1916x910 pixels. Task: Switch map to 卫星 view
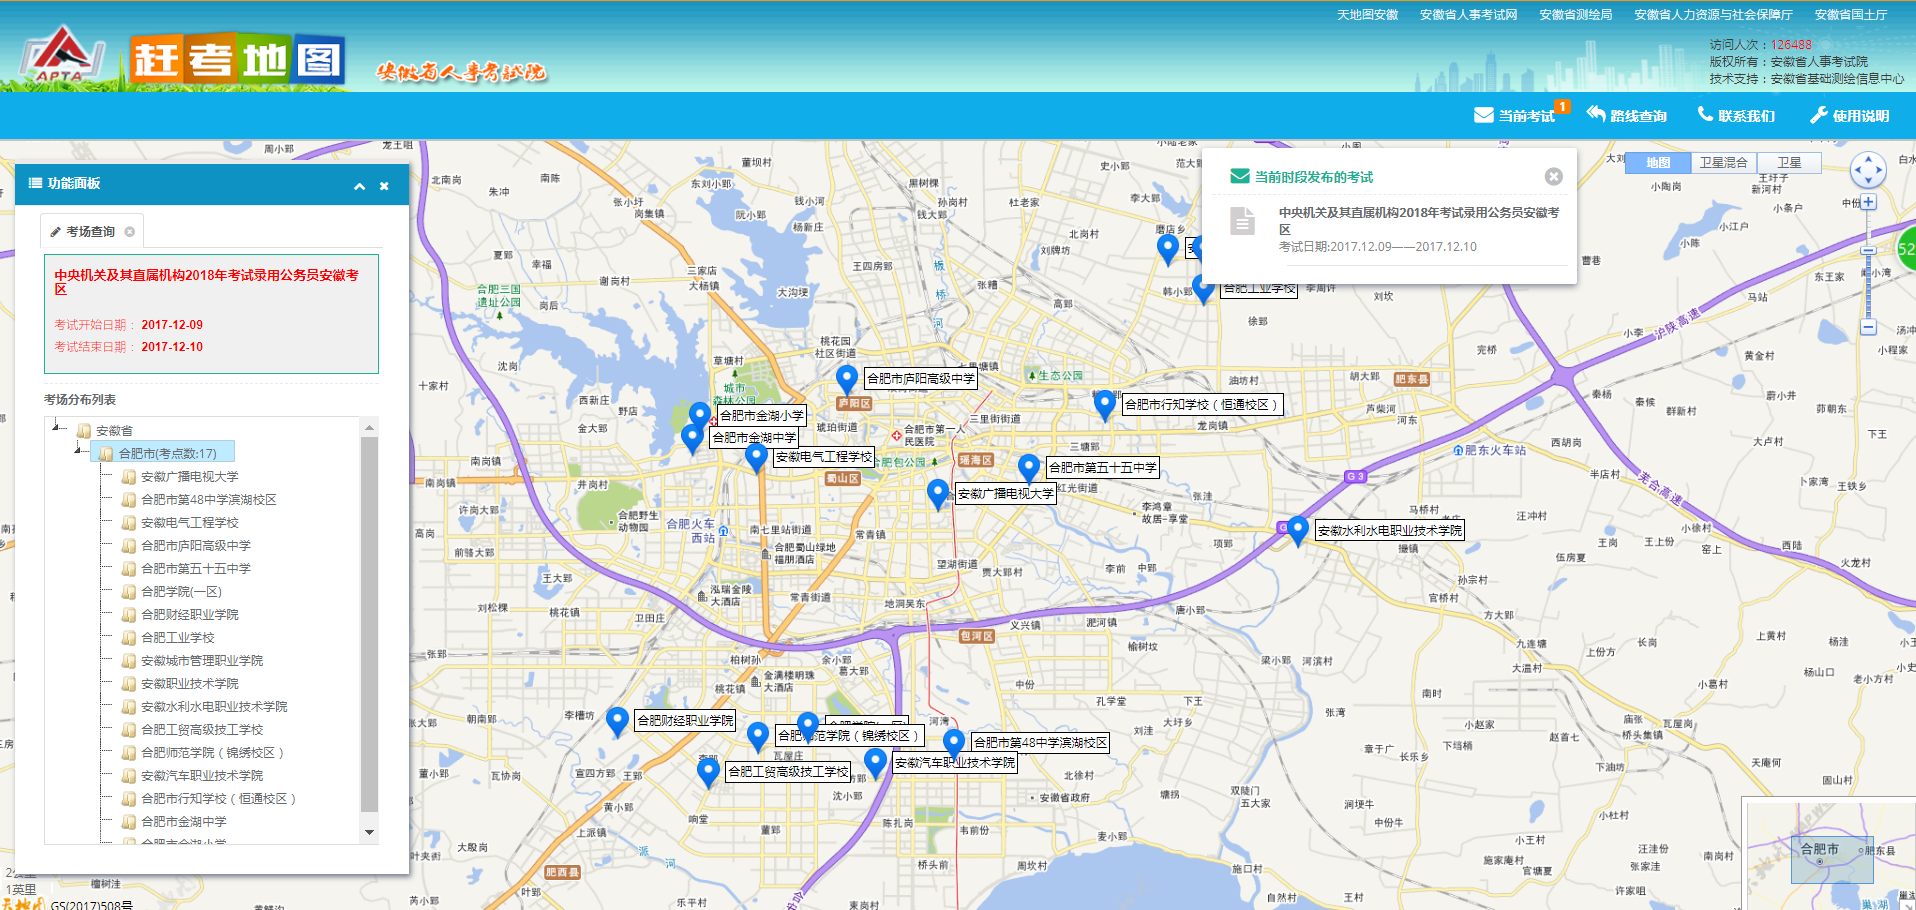pyautogui.click(x=1789, y=162)
